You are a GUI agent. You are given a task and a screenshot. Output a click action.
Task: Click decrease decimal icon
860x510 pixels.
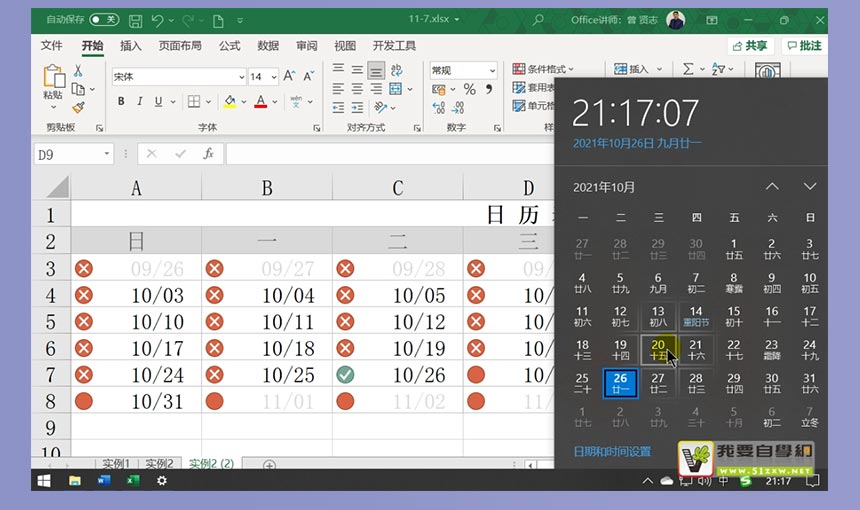click(x=458, y=107)
